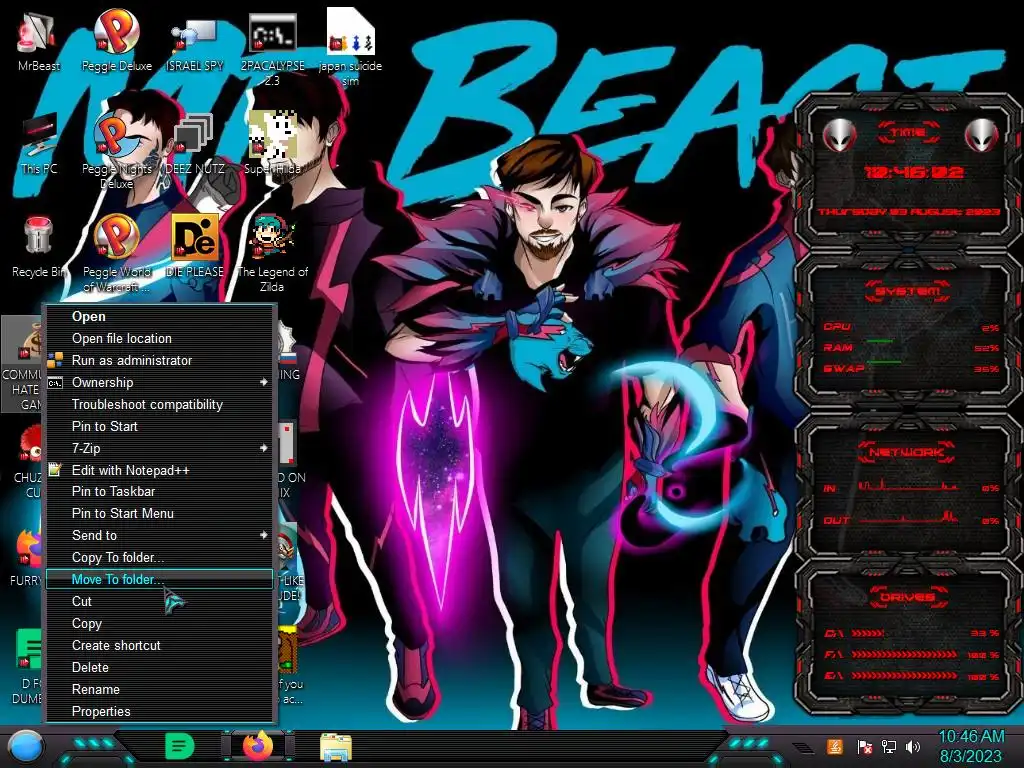1024x768 pixels.
Task: Click the widget date Thursday 03 August 2023
Action: tap(909, 212)
